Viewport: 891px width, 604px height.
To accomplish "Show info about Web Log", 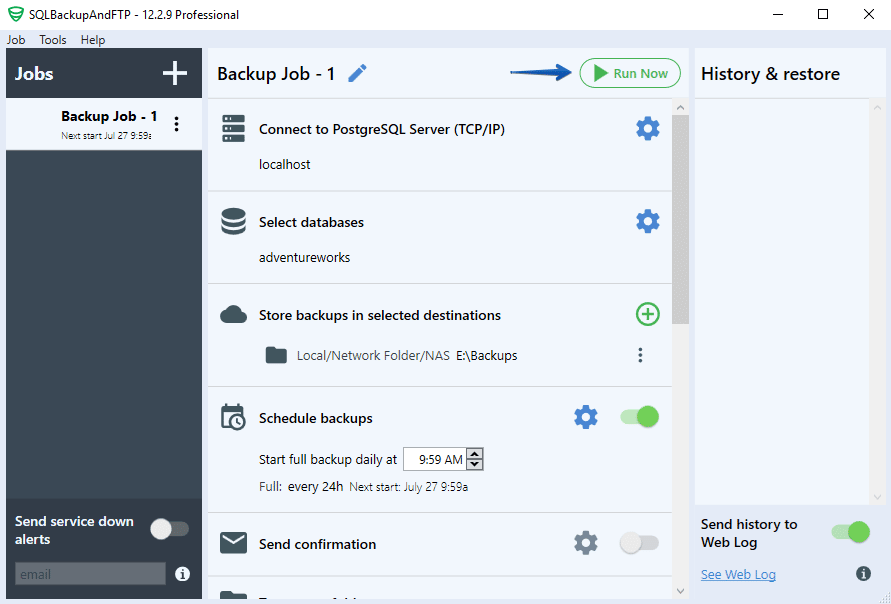I will tap(863, 574).
